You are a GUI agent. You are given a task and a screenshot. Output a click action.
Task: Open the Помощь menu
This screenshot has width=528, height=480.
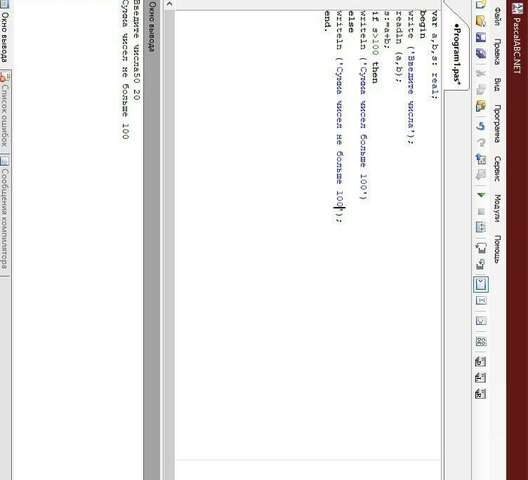(x=497, y=249)
